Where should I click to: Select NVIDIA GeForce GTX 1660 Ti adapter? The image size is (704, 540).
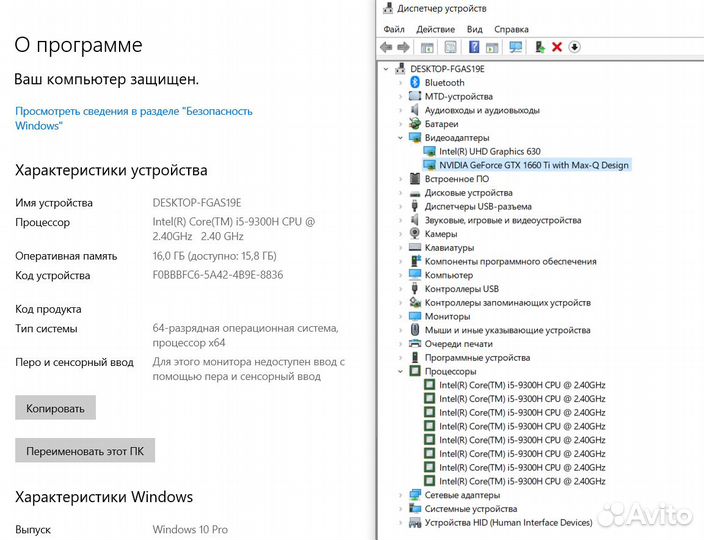(533, 165)
